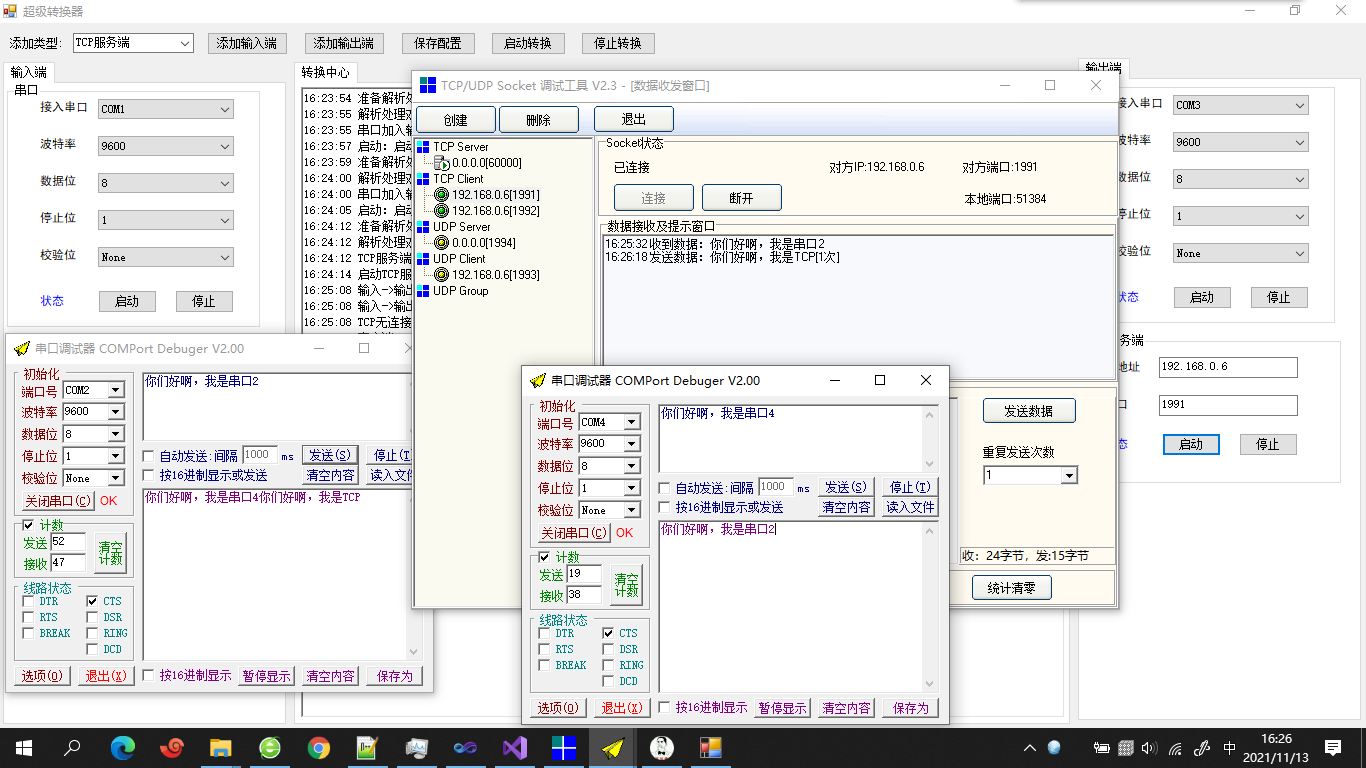Switch to 转换中心 tab
Image resolution: width=1366 pixels, height=768 pixels.
point(326,72)
